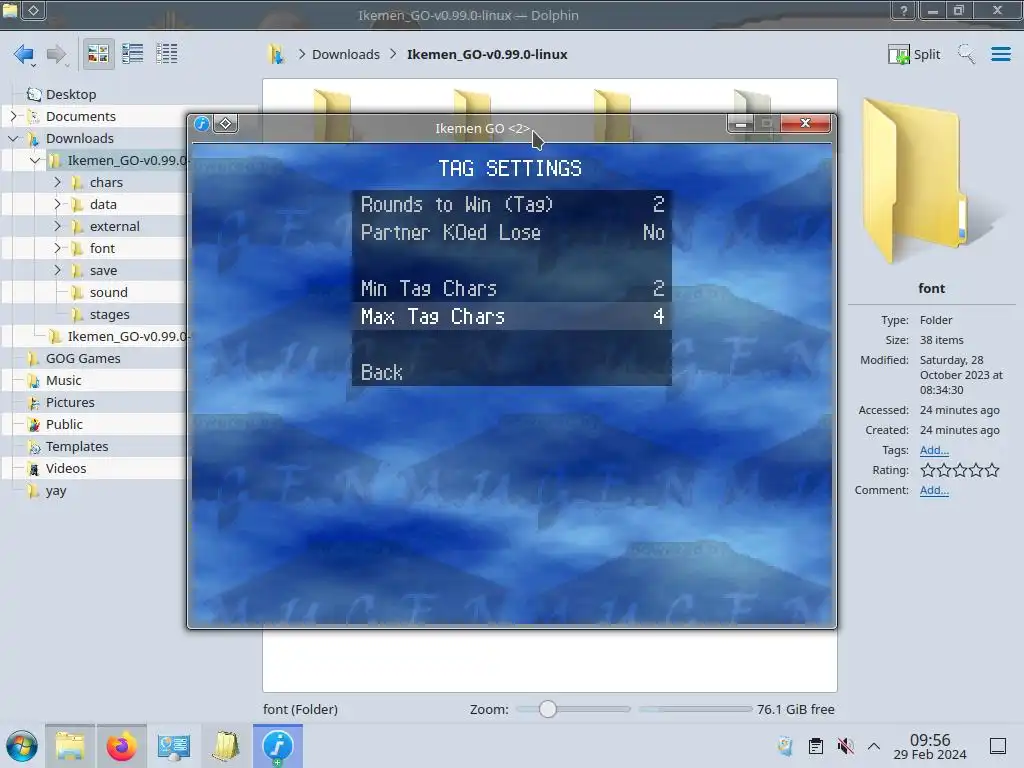Adjust the Dolphin zoom slider handle
This screenshot has width=1024, height=768.
coord(548,709)
